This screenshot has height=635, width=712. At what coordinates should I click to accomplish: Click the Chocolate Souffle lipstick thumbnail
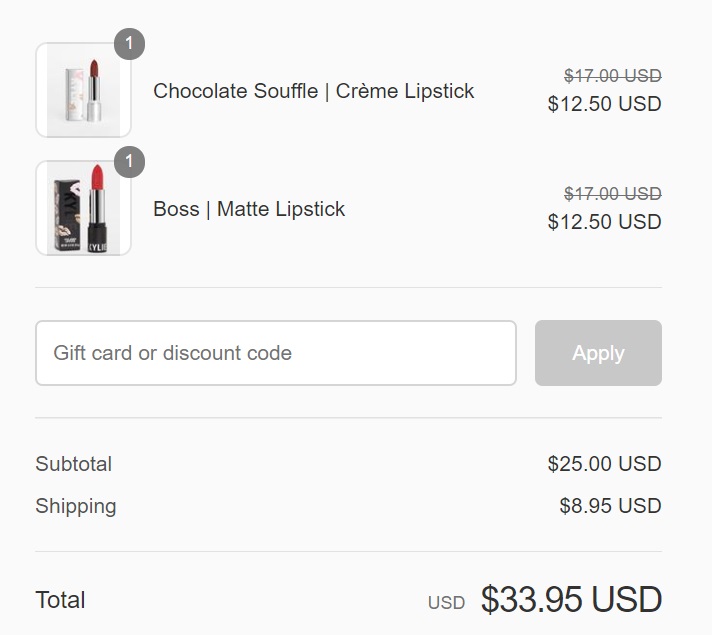click(x=83, y=90)
